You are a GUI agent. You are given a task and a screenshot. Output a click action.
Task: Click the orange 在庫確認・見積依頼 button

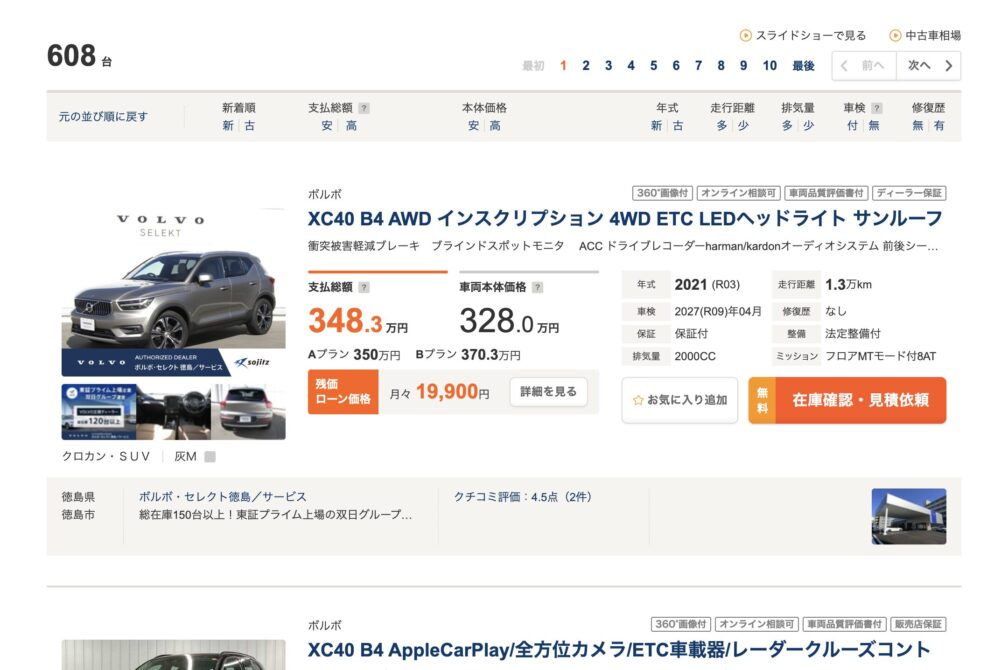860,400
